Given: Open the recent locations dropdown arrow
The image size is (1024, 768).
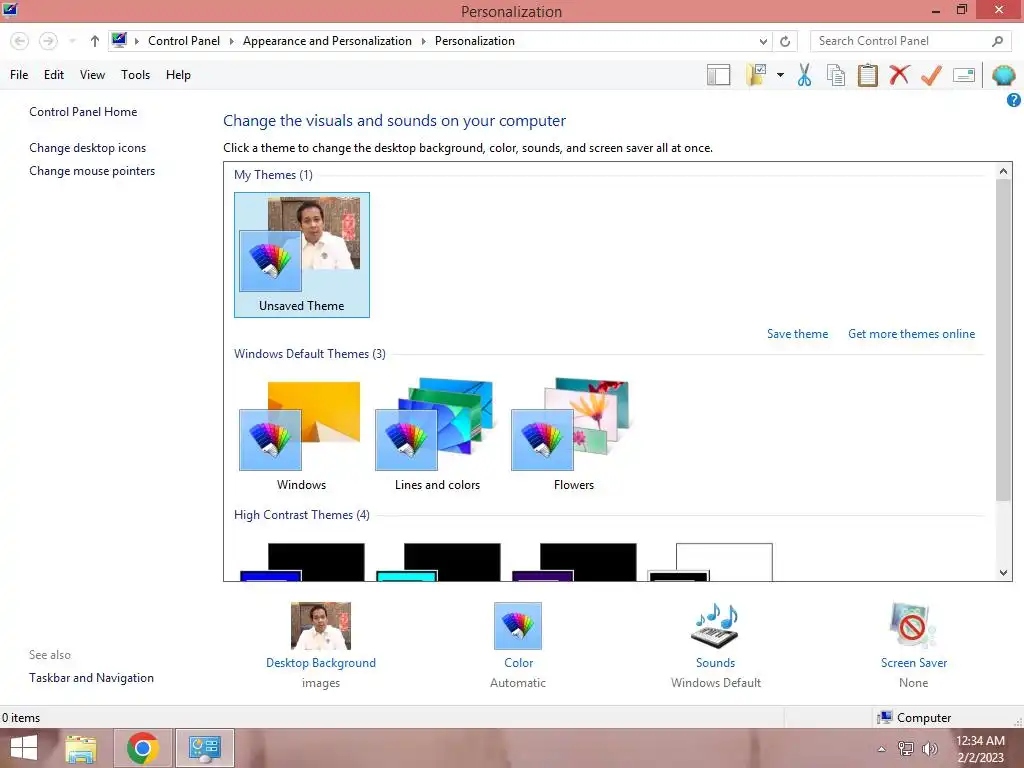Looking at the screenshot, I should click(72, 41).
